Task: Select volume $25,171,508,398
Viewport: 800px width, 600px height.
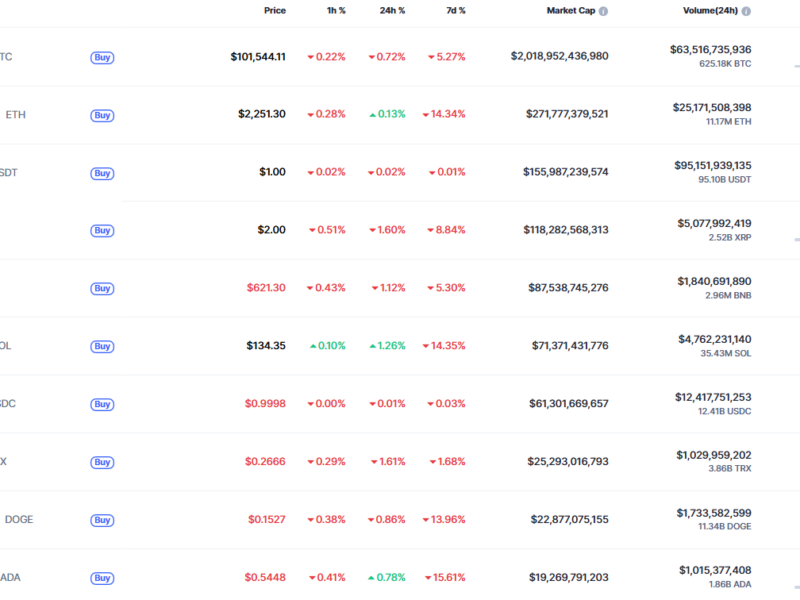Action: tap(712, 107)
